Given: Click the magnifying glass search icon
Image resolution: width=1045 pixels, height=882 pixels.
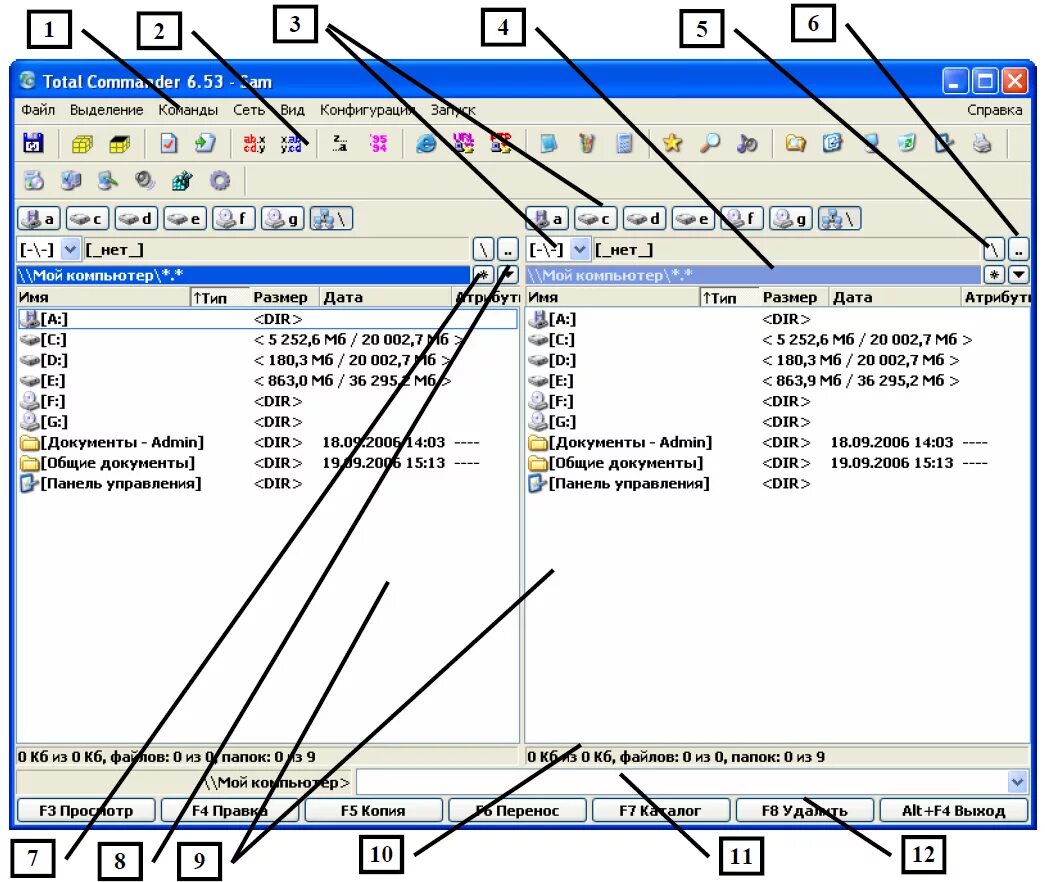Looking at the screenshot, I should coord(710,143).
